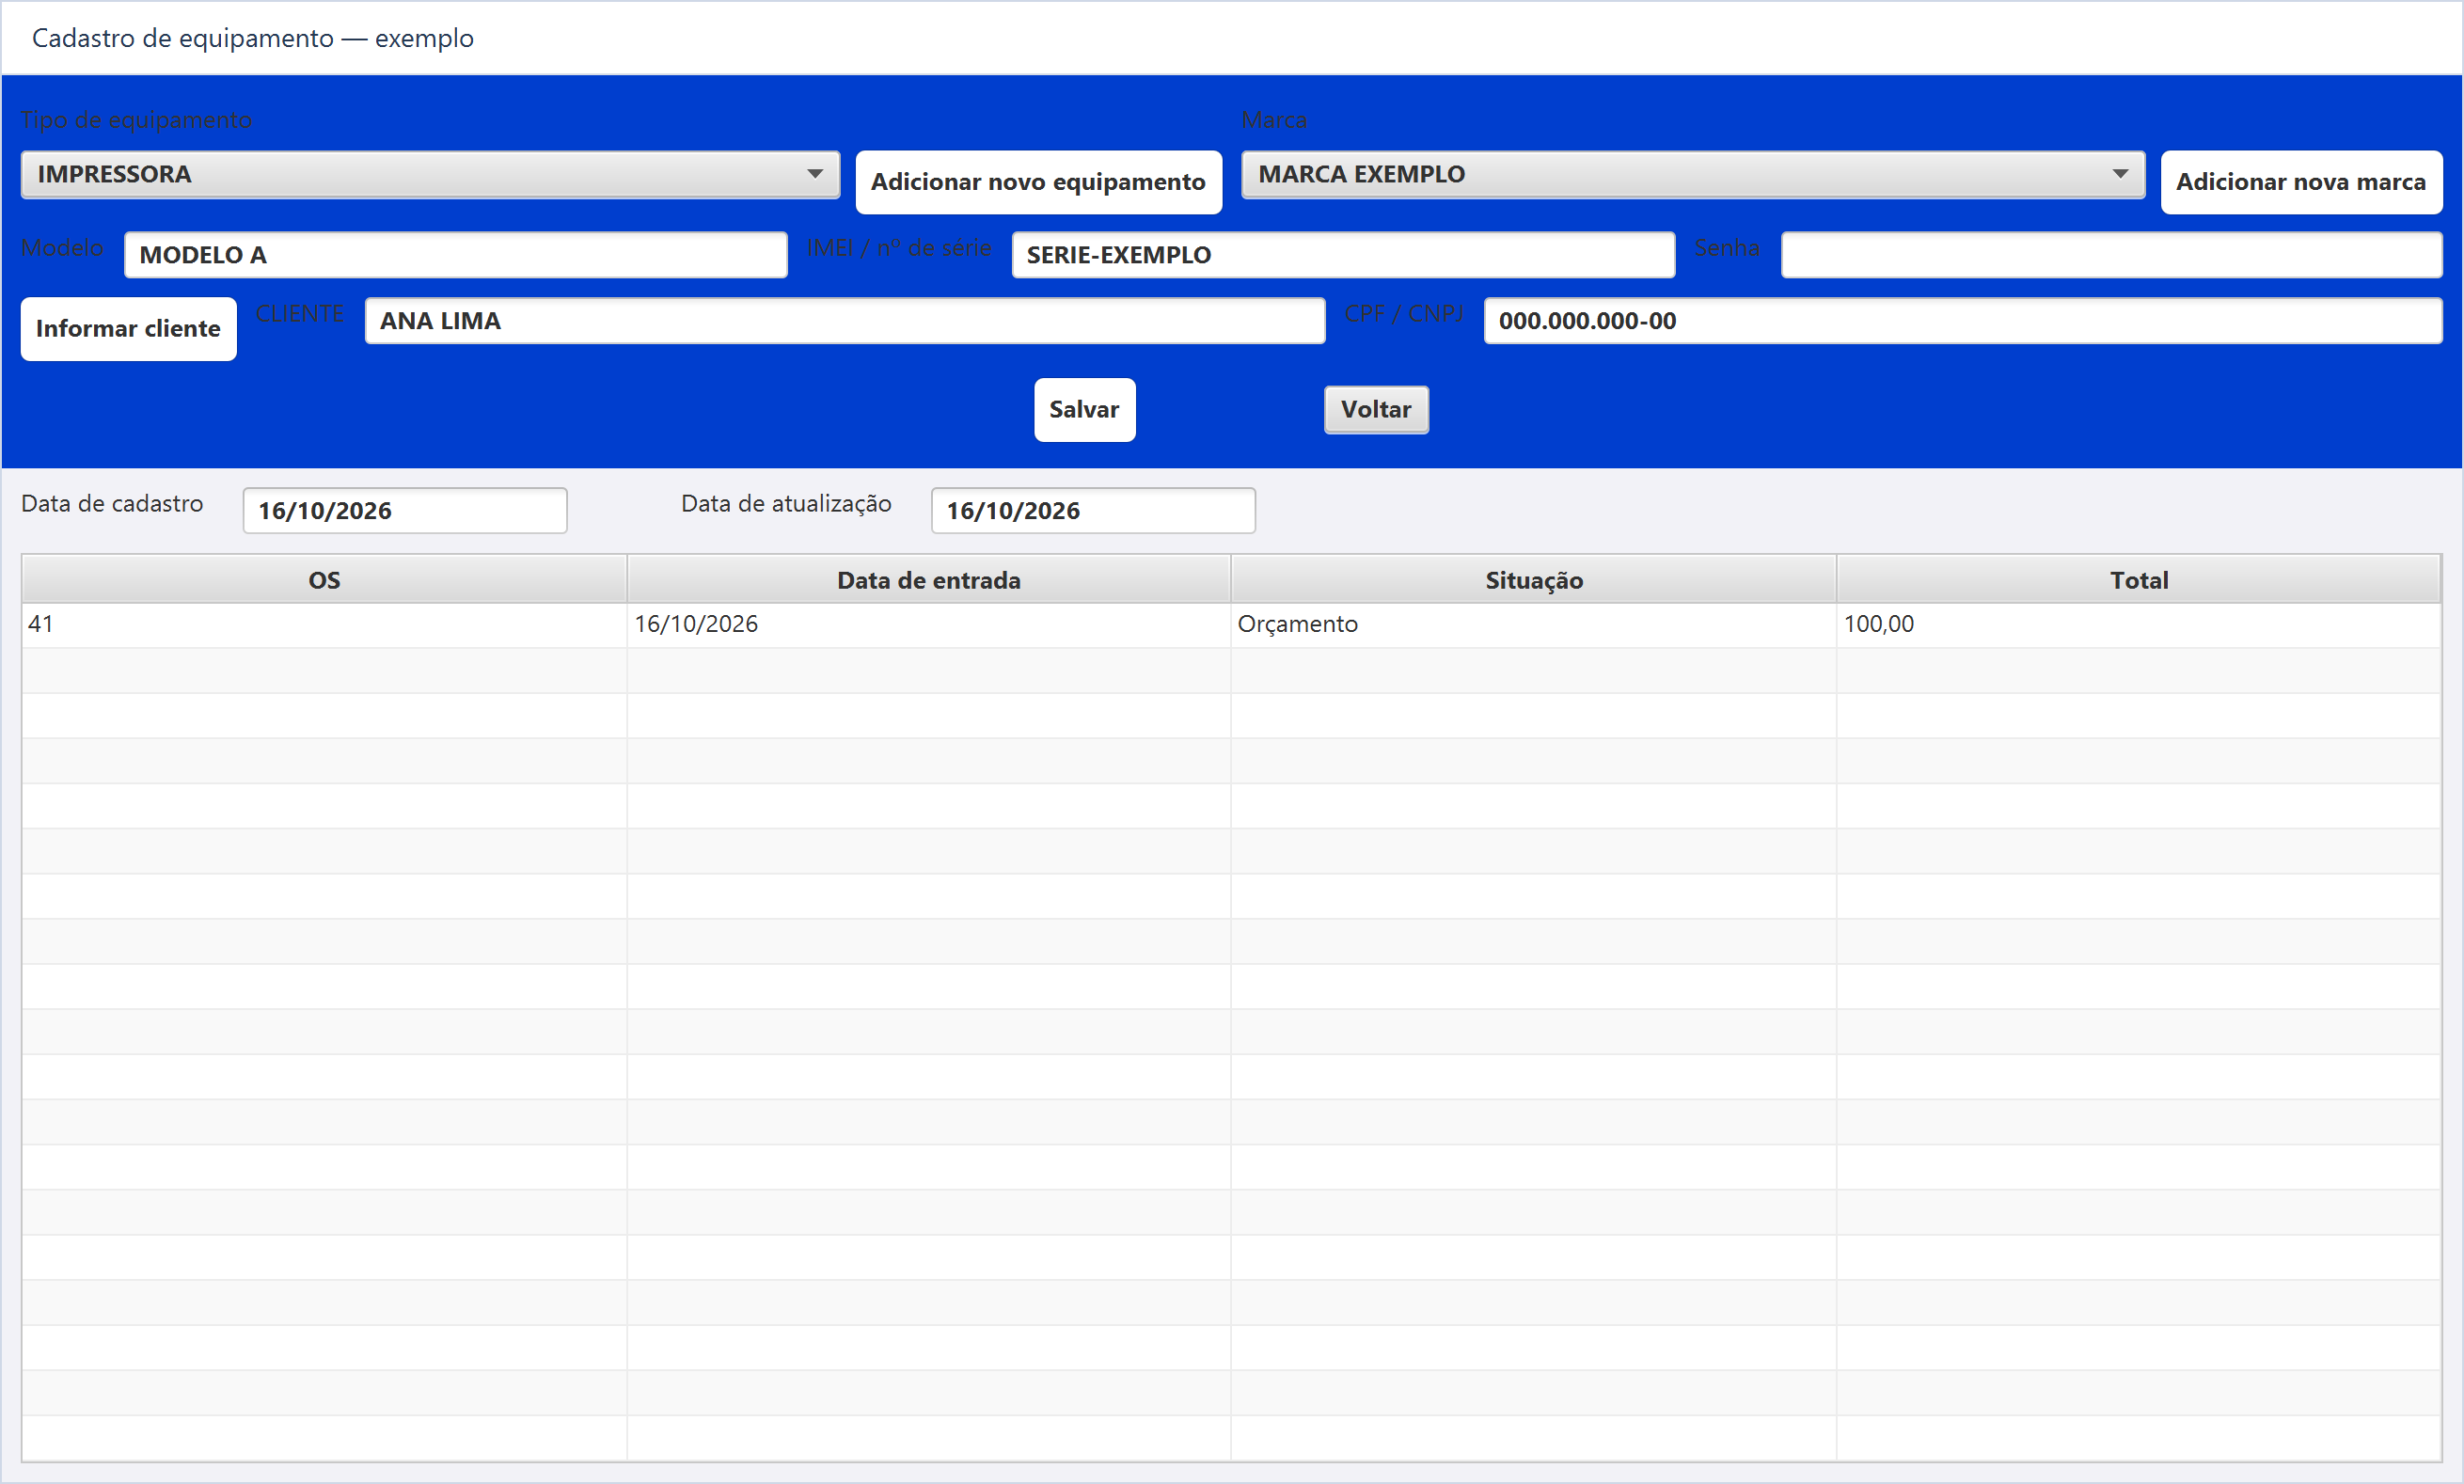
Task: Sort by the Situação column header
Action: tap(1533, 580)
